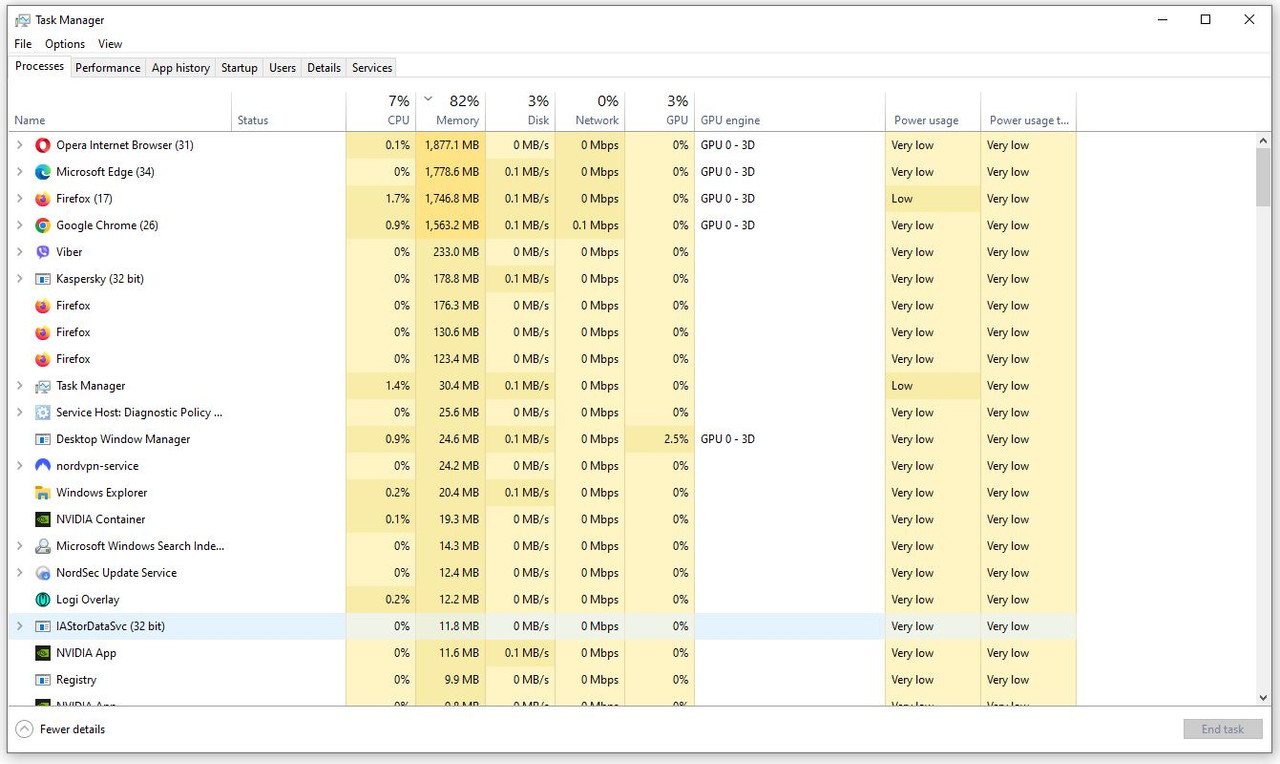Open the Details tab
1280x764 pixels.
(x=324, y=68)
